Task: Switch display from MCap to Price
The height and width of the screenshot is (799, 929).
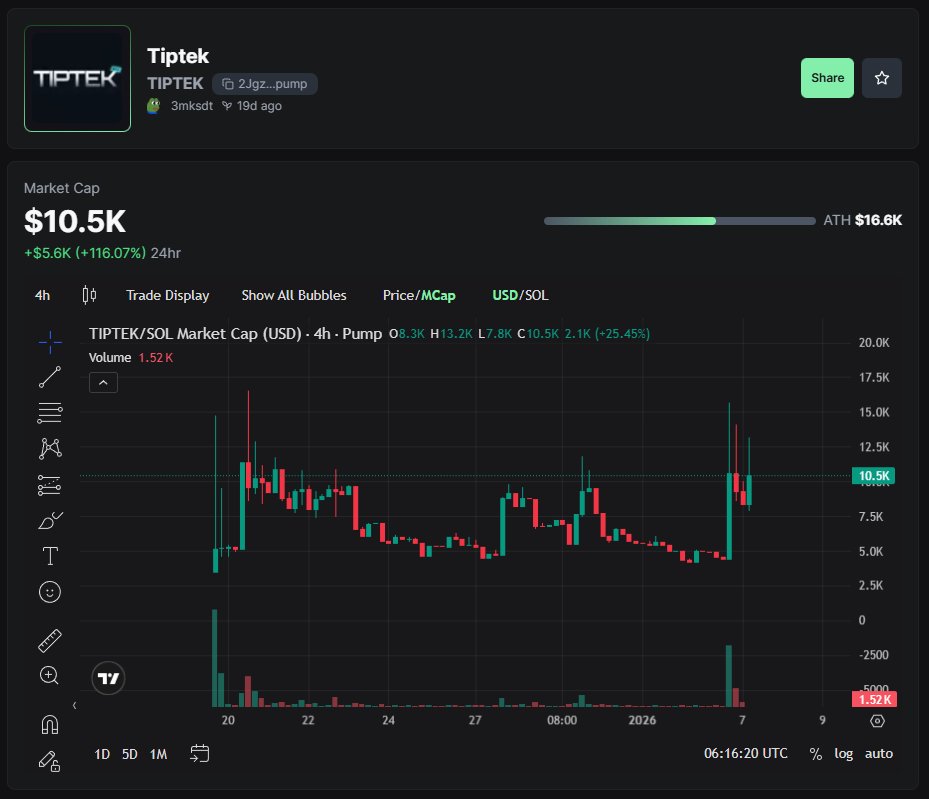Action: [400, 295]
